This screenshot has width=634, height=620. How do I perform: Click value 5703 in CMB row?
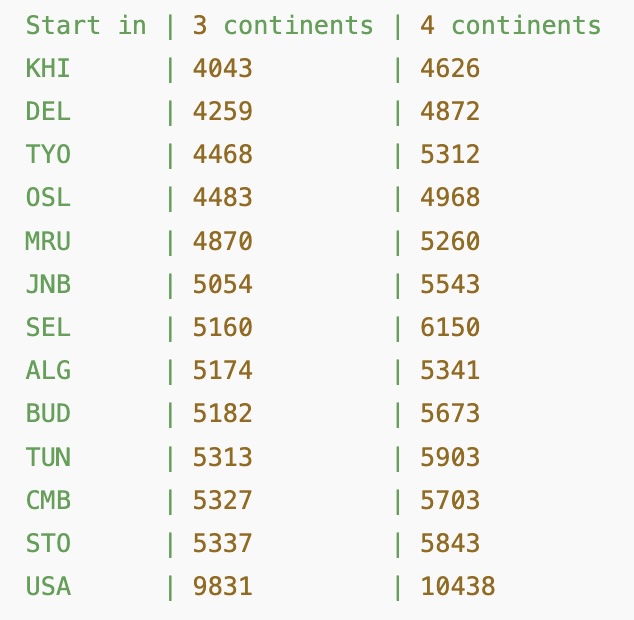450,499
